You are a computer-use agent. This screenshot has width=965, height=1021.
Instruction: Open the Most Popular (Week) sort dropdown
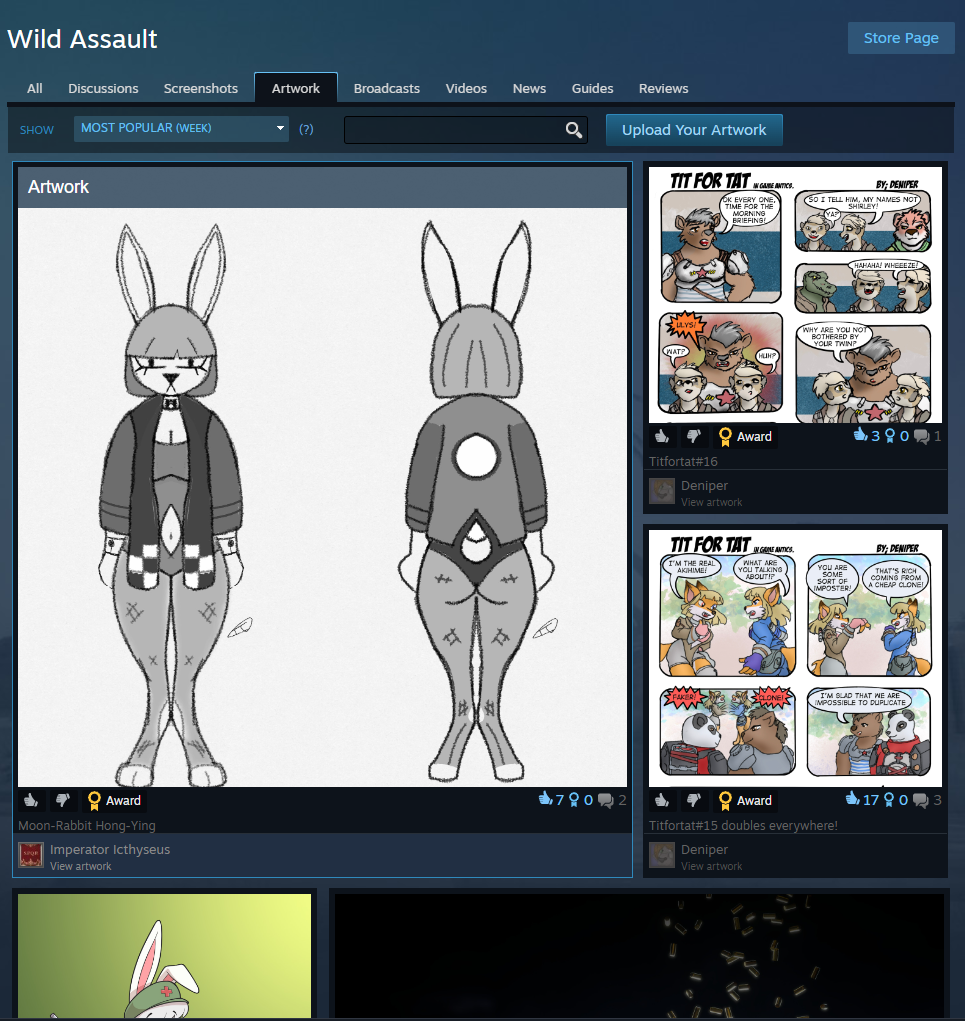[181, 128]
